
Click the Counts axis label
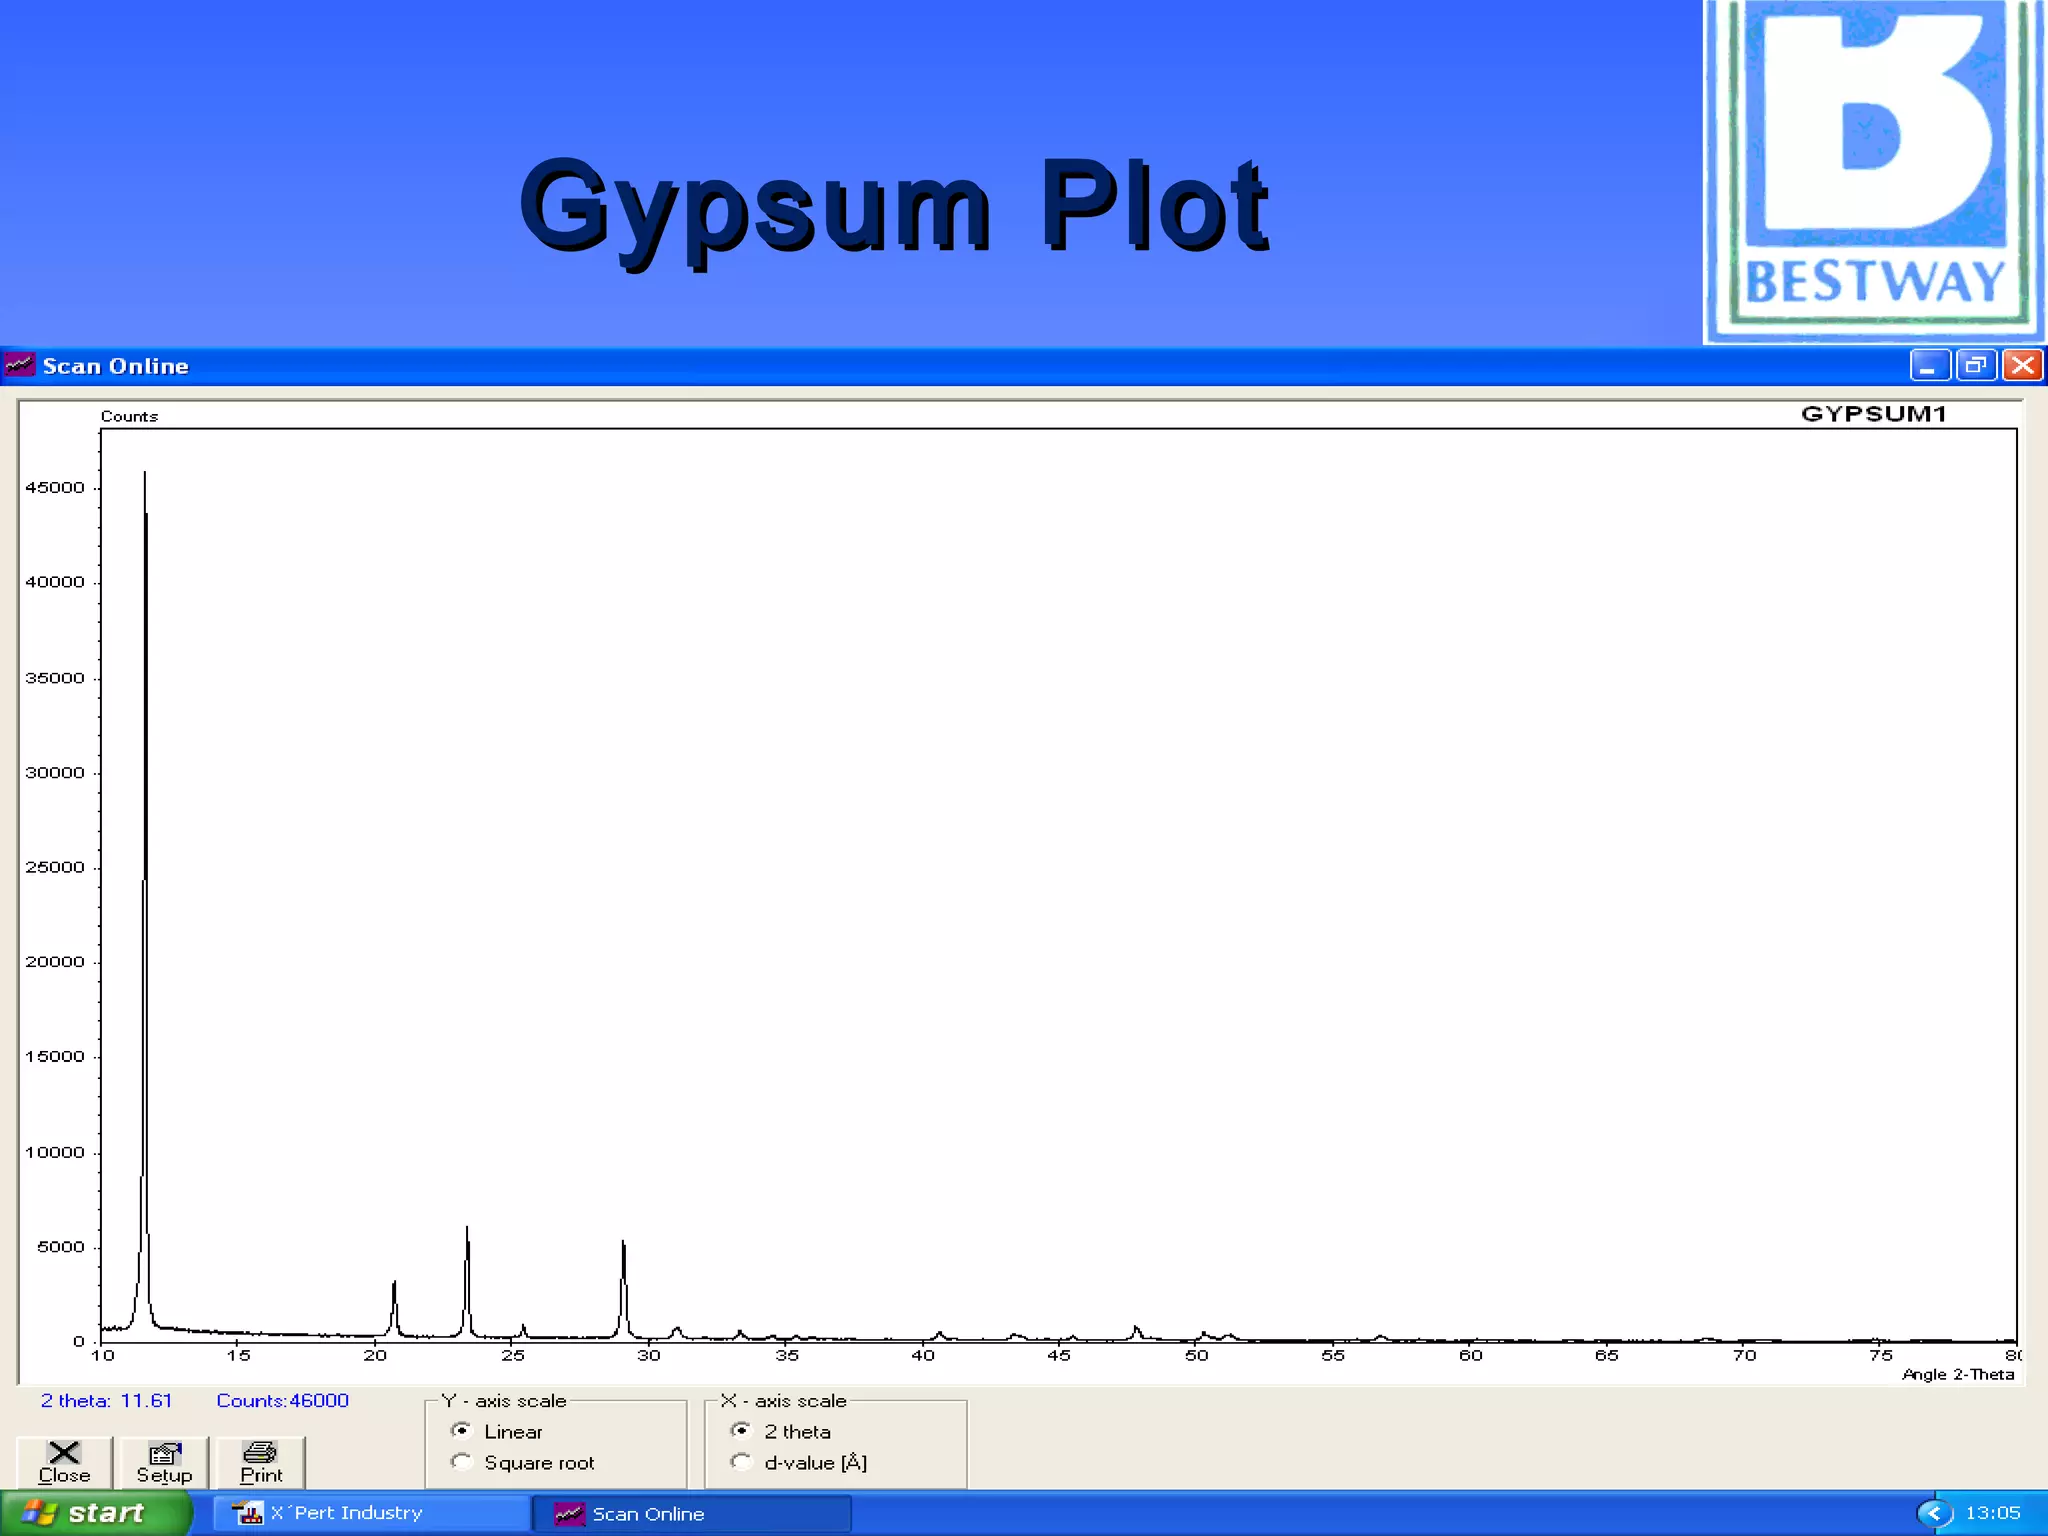pyautogui.click(x=129, y=416)
